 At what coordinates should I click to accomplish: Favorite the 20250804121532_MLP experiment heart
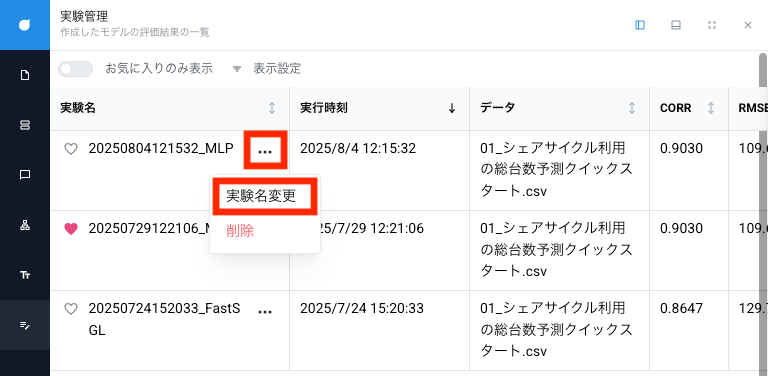point(72,149)
